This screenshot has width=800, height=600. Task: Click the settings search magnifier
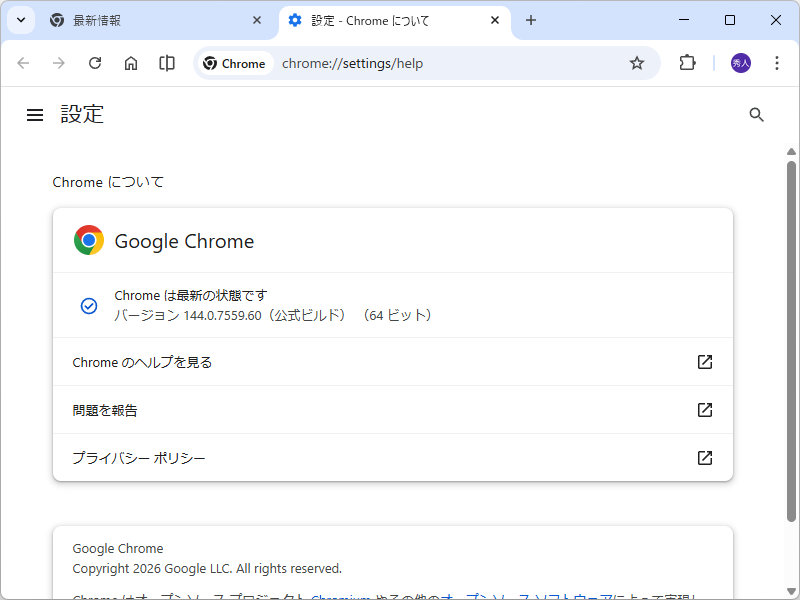pos(756,114)
